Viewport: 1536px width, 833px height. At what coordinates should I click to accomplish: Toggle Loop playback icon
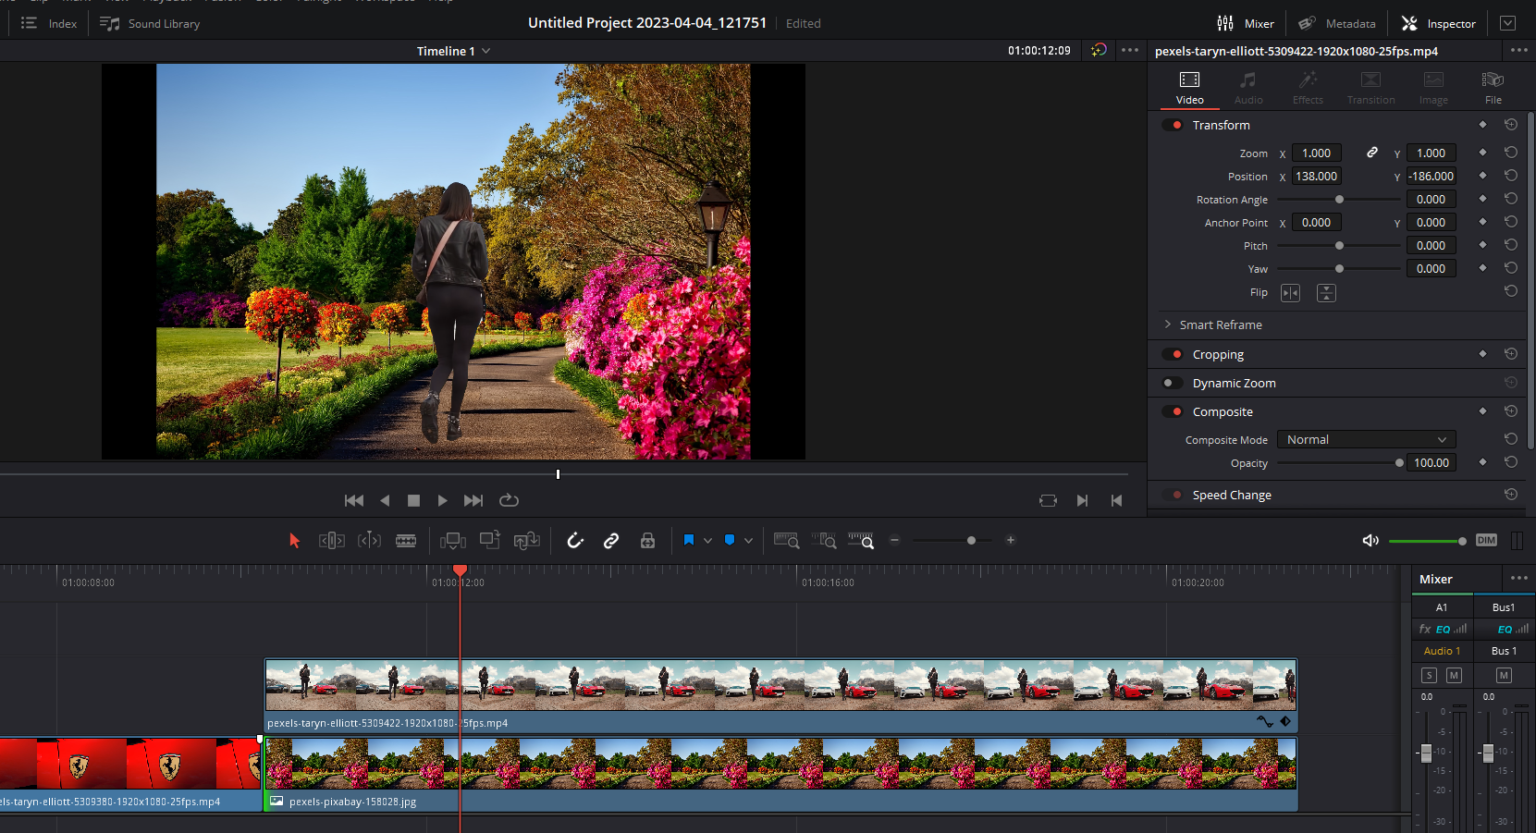[x=509, y=500]
